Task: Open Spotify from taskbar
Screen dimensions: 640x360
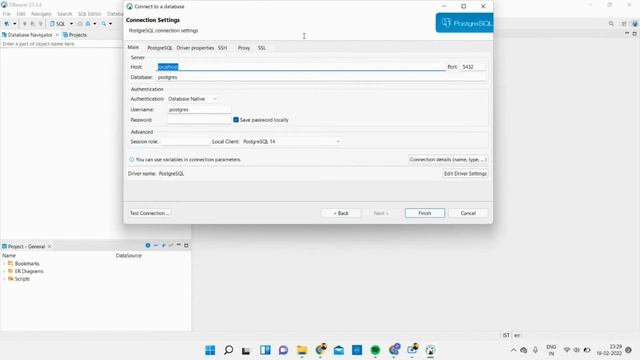Action: tap(375, 350)
